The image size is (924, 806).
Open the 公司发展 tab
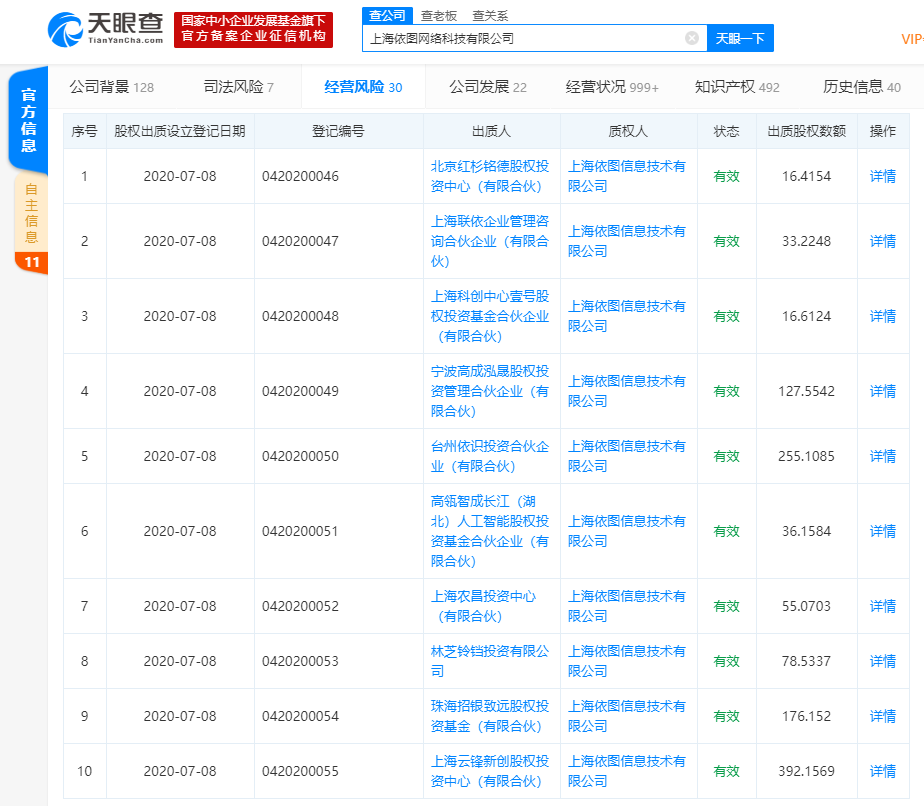[487, 87]
